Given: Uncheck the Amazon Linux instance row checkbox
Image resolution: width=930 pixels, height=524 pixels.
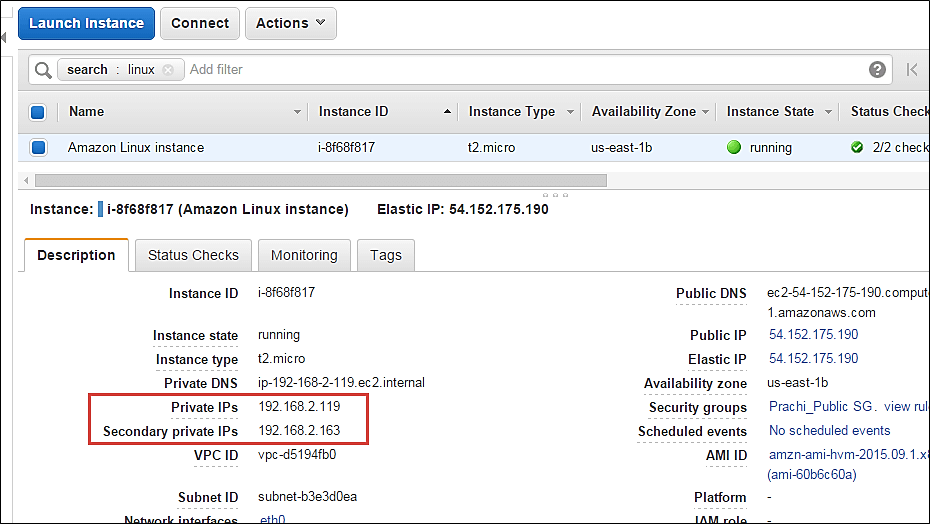Looking at the screenshot, I should 38,148.
